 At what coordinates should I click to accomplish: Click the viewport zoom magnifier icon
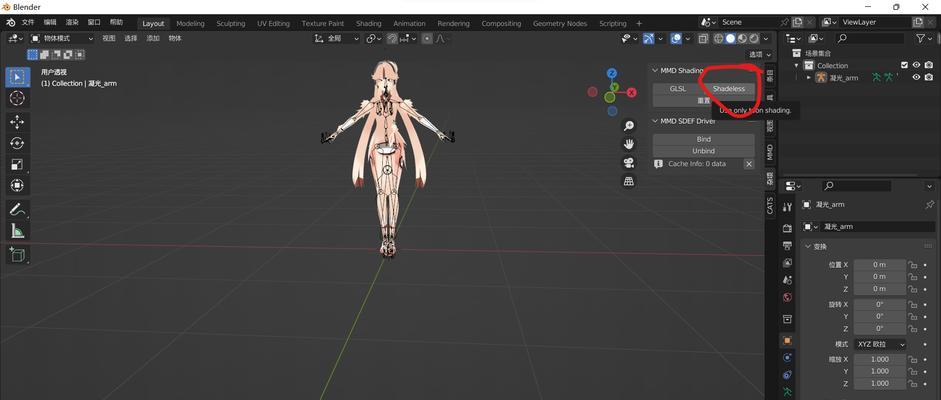[628, 126]
